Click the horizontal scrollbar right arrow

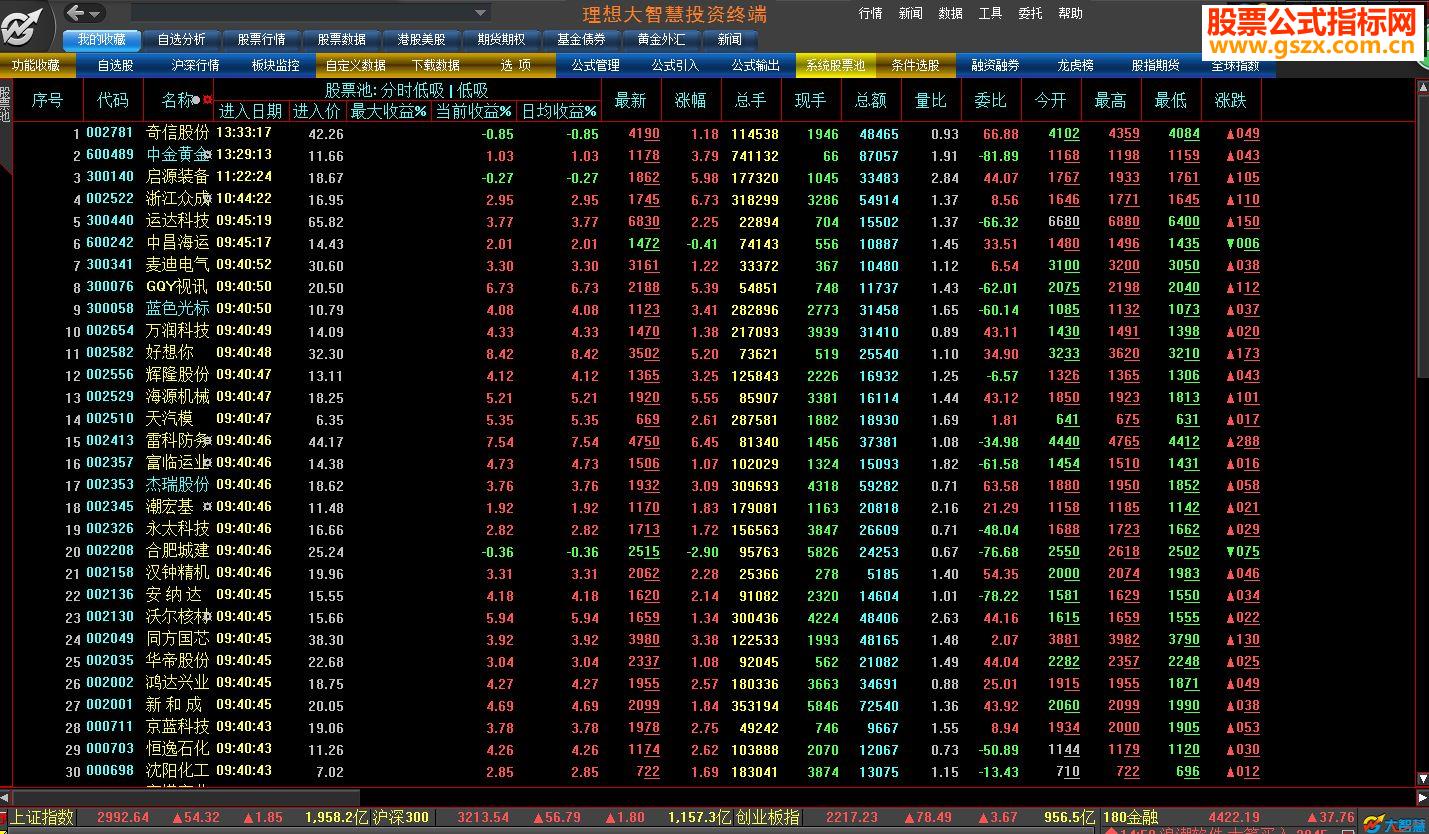pos(1422,797)
